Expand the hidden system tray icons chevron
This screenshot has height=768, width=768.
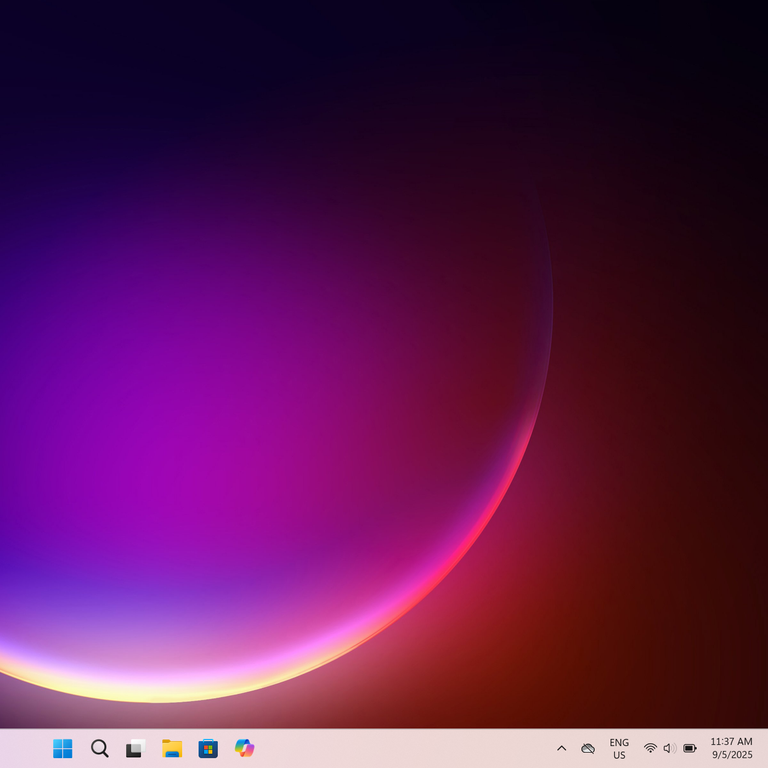(x=561, y=748)
